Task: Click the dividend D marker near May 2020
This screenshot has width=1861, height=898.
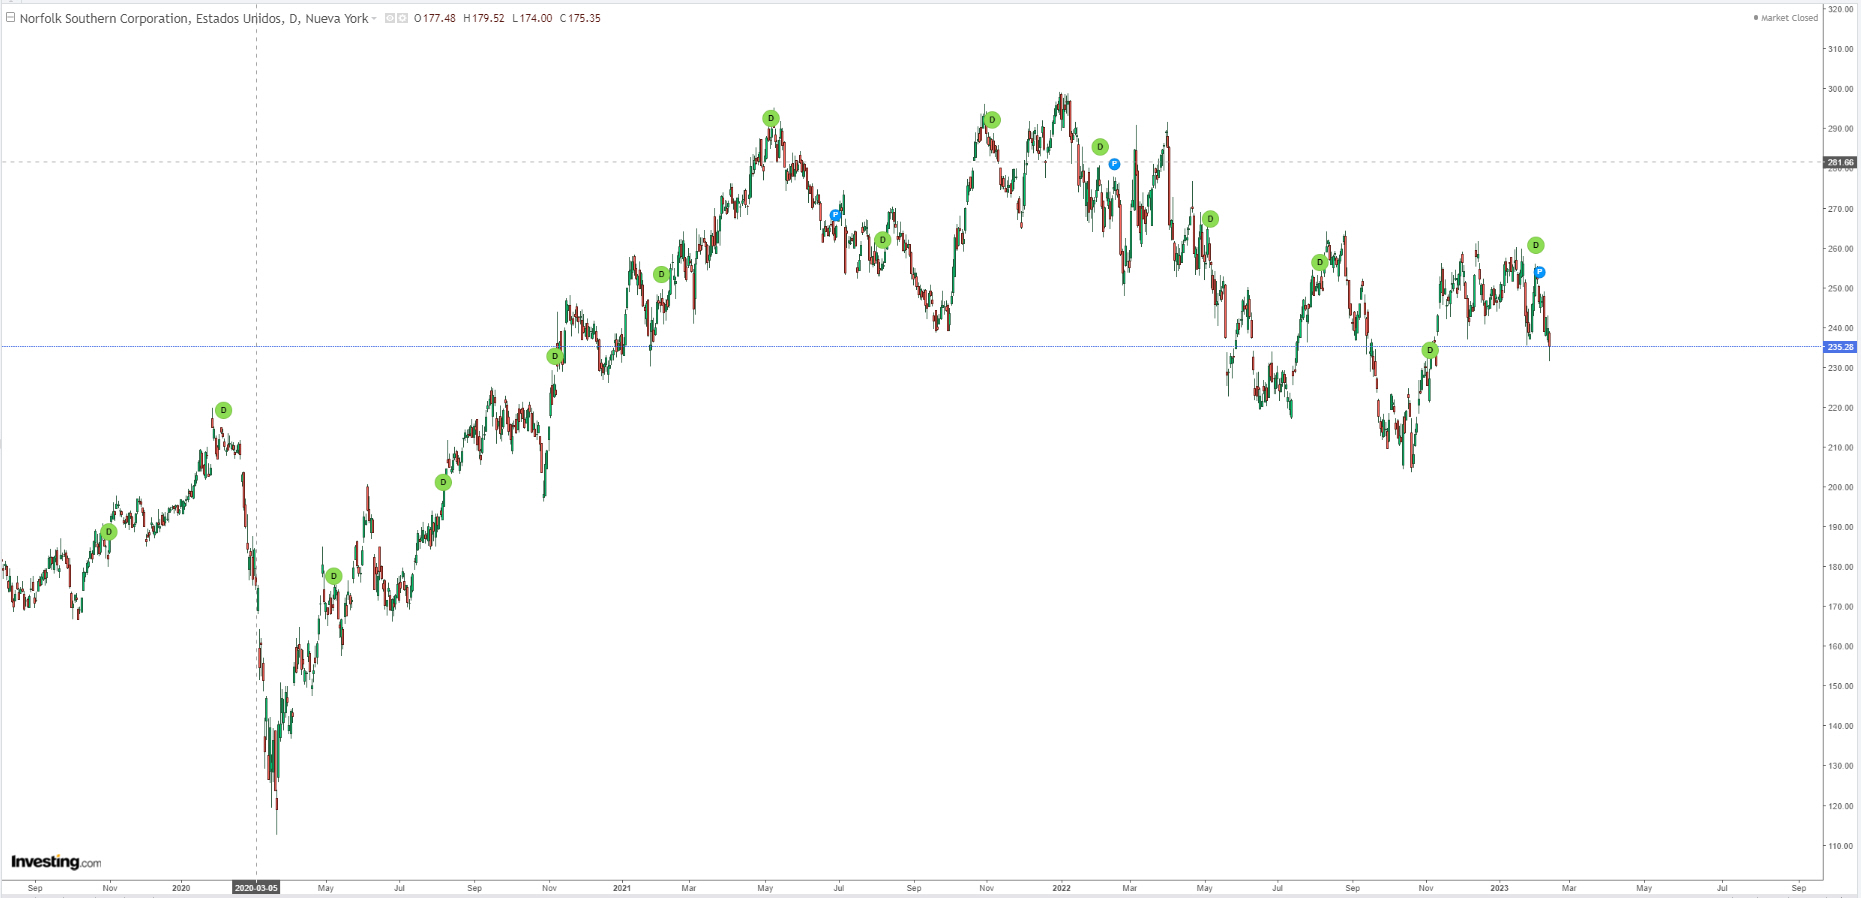Action: pyautogui.click(x=334, y=577)
